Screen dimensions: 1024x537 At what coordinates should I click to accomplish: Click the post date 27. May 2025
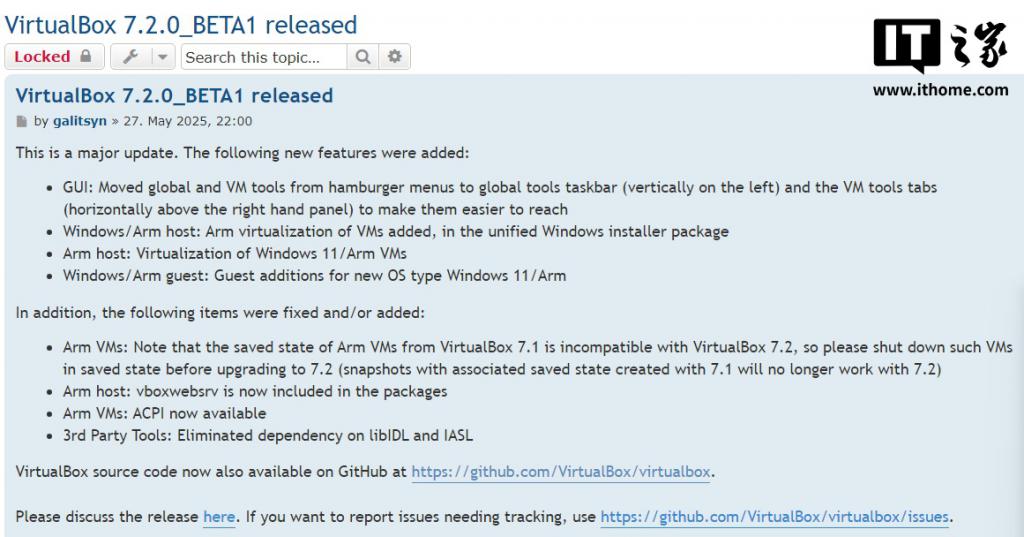188,122
